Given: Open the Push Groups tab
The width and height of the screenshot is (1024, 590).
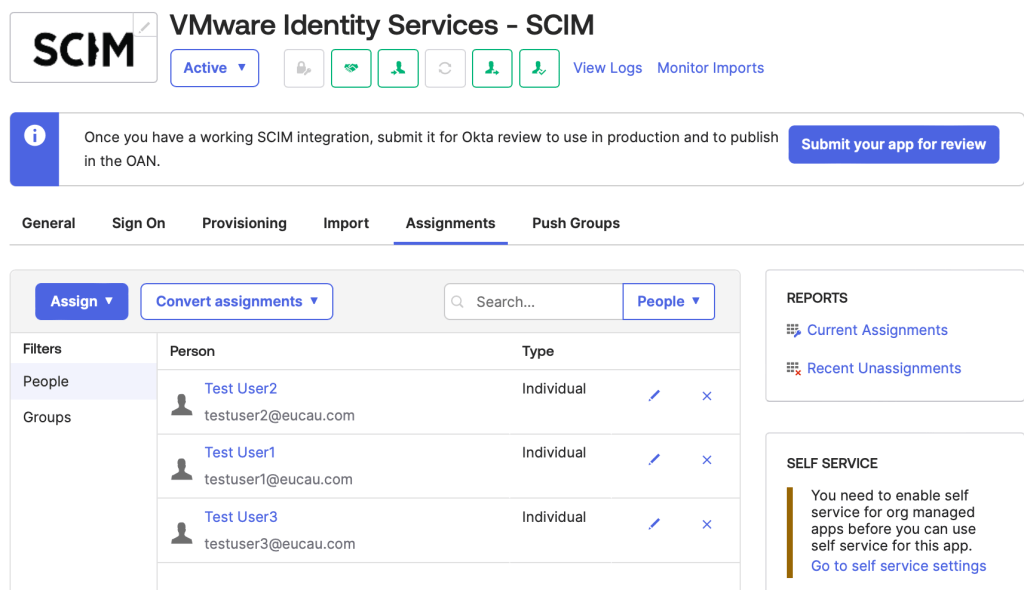Looking at the screenshot, I should (x=575, y=223).
